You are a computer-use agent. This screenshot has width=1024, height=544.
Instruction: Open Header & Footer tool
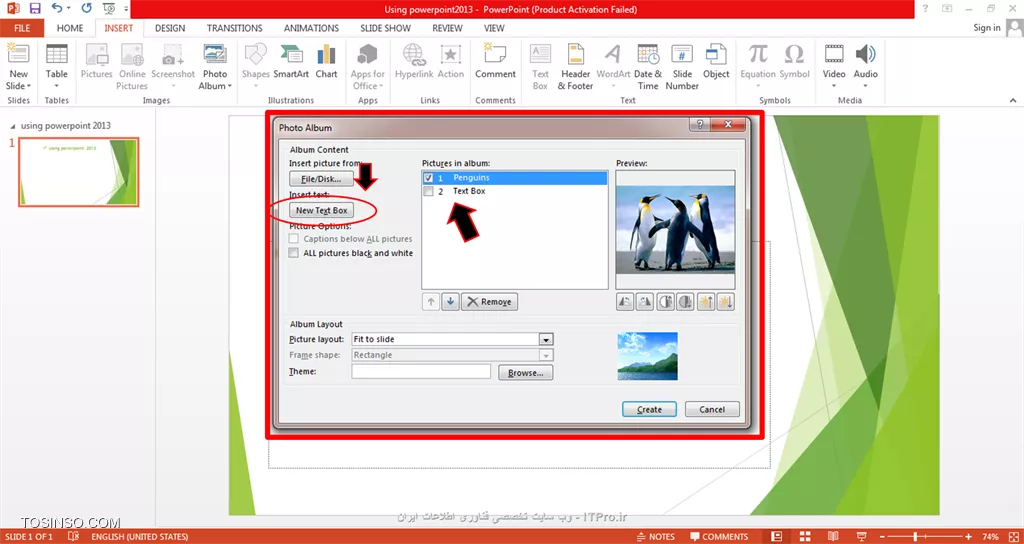tap(575, 68)
